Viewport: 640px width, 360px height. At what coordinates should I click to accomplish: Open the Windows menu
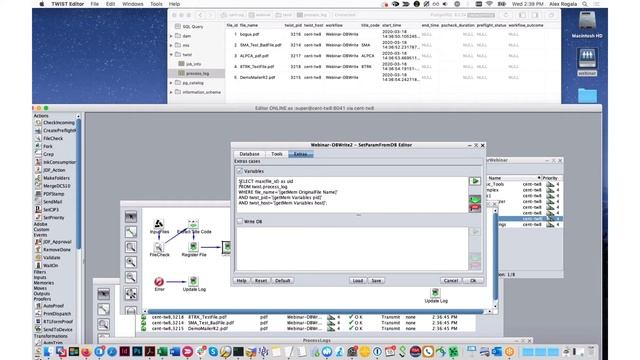[133, 4]
